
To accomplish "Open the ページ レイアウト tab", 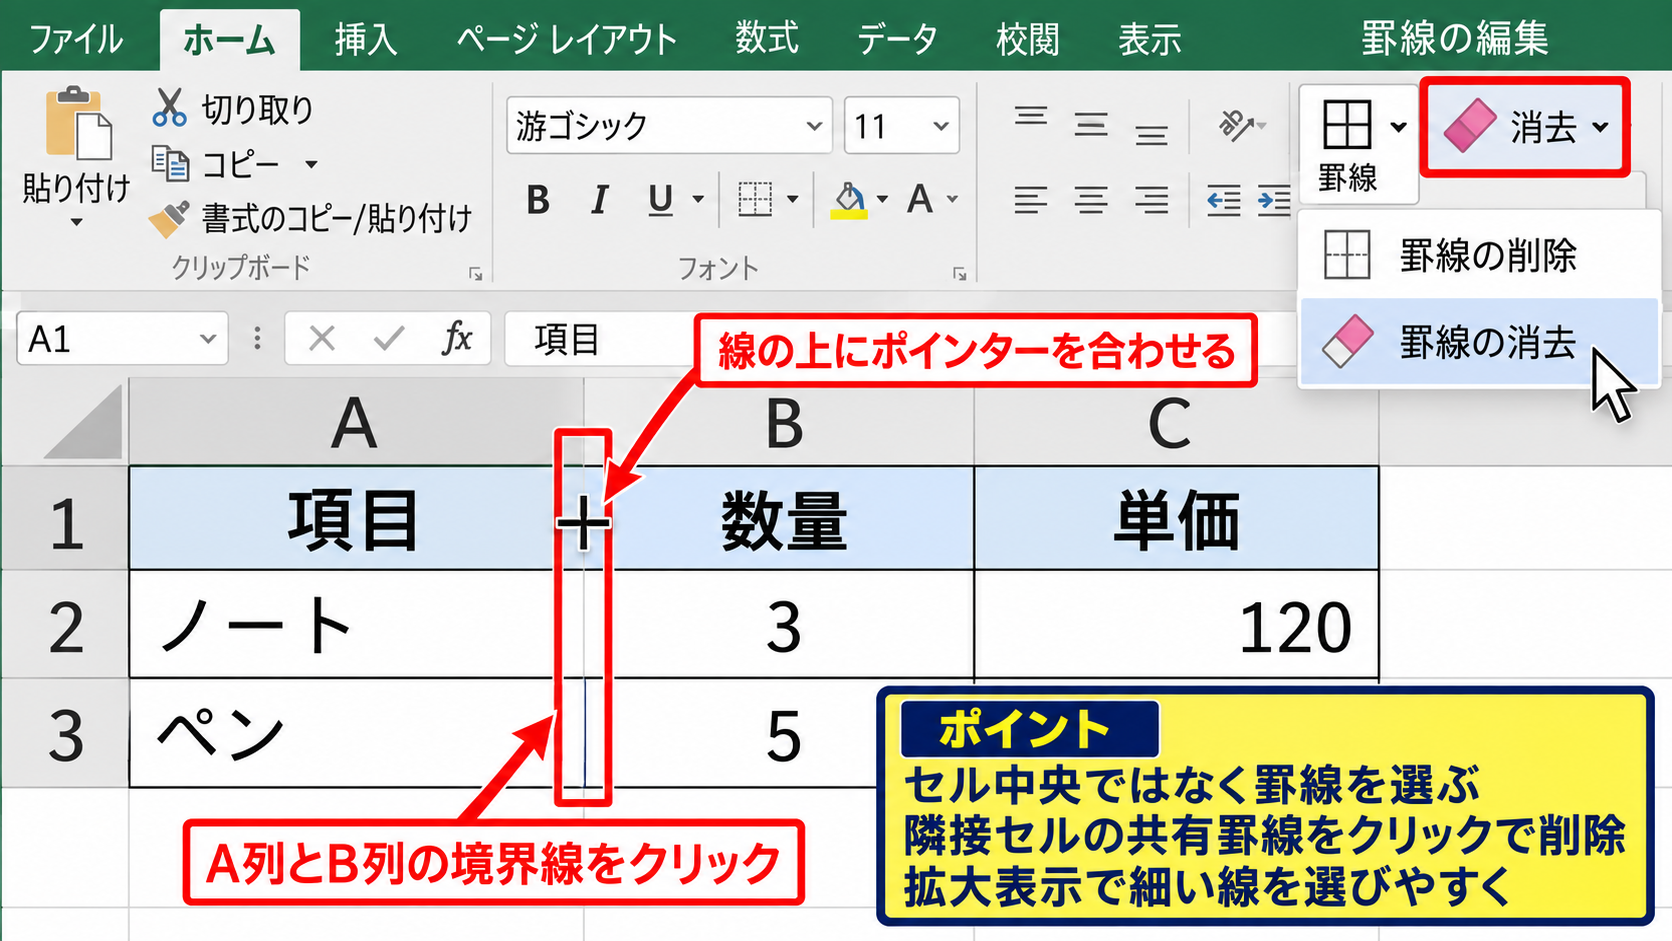I will click(x=567, y=39).
